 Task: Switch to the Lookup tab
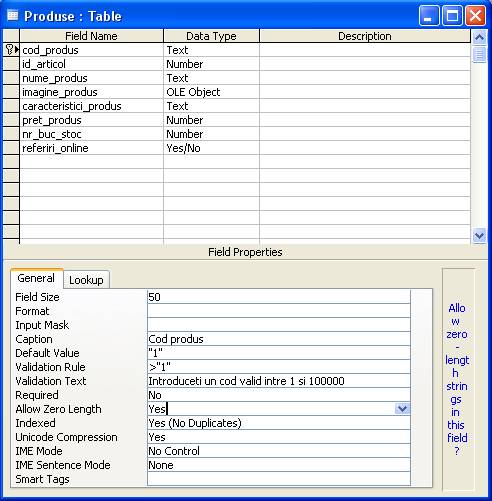(86, 280)
